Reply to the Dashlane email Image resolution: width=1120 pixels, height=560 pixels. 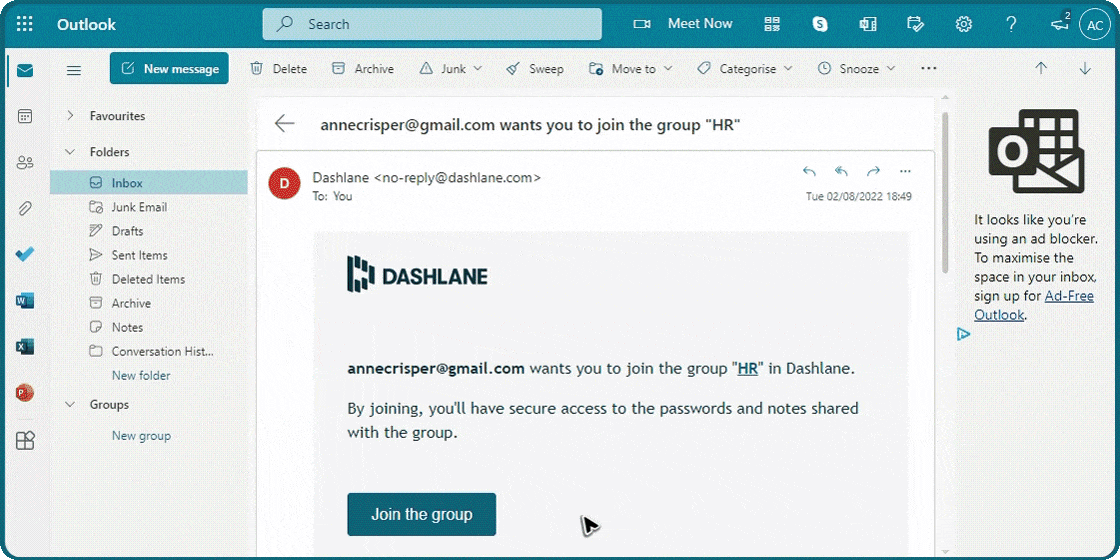pyautogui.click(x=809, y=171)
